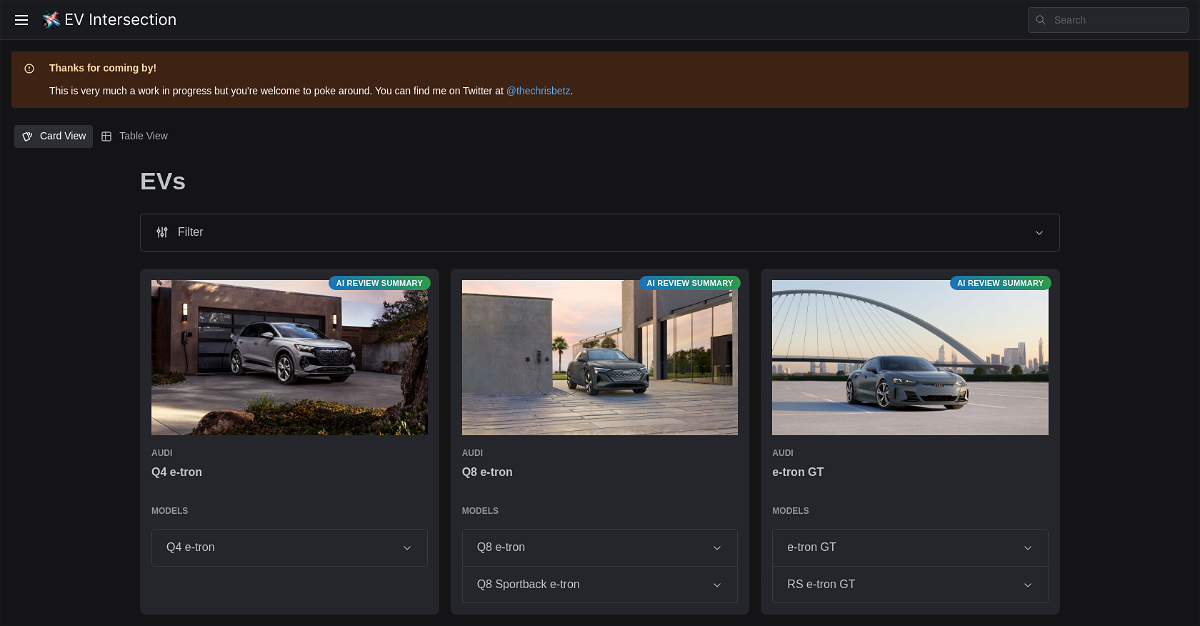Switch to Table View tab
The image size is (1200, 626).
point(135,136)
